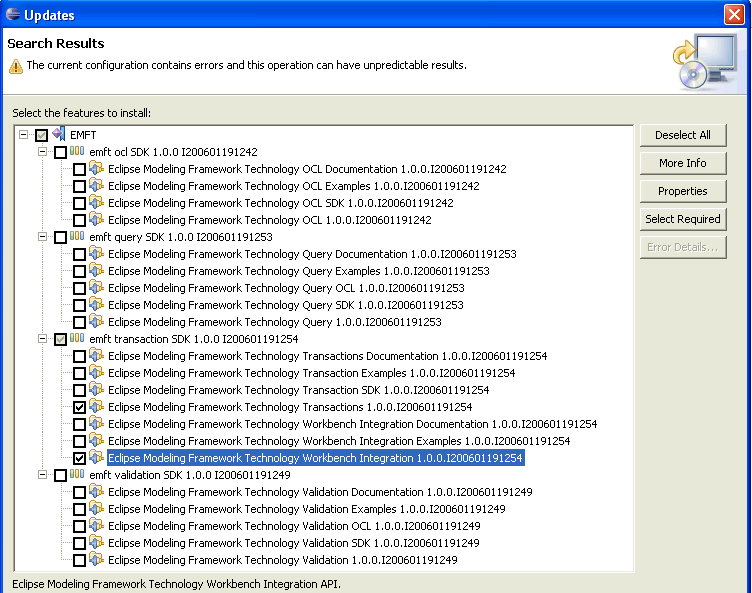Collapse the emft query SDK node
This screenshot has height=593, width=752.
42,237
